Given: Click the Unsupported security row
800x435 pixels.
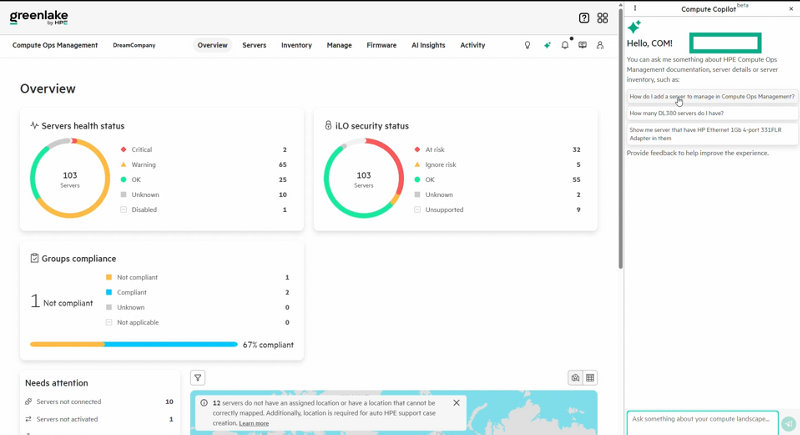Looking at the screenshot, I should (497, 210).
